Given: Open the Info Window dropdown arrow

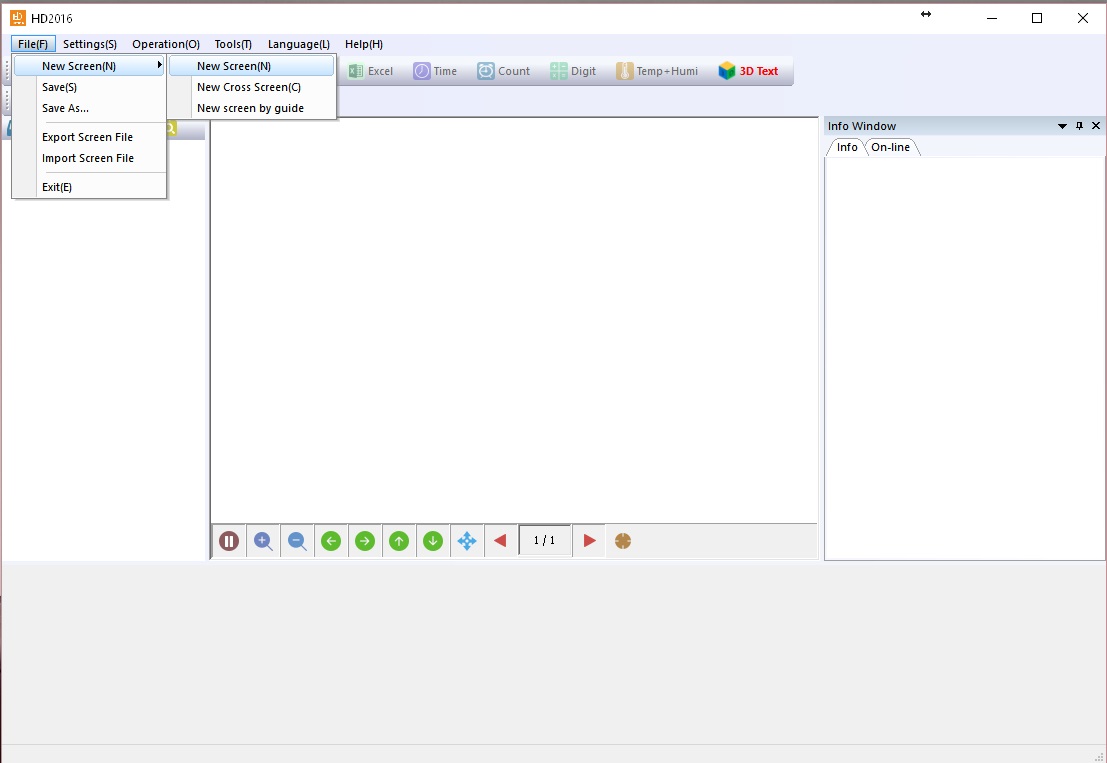Looking at the screenshot, I should (1062, 126).
